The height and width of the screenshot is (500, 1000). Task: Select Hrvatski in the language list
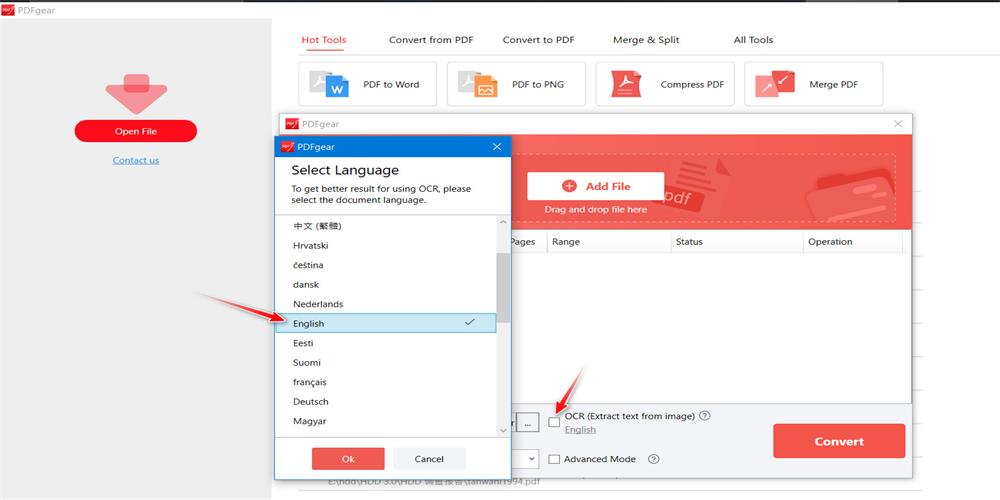click(385, 246)
